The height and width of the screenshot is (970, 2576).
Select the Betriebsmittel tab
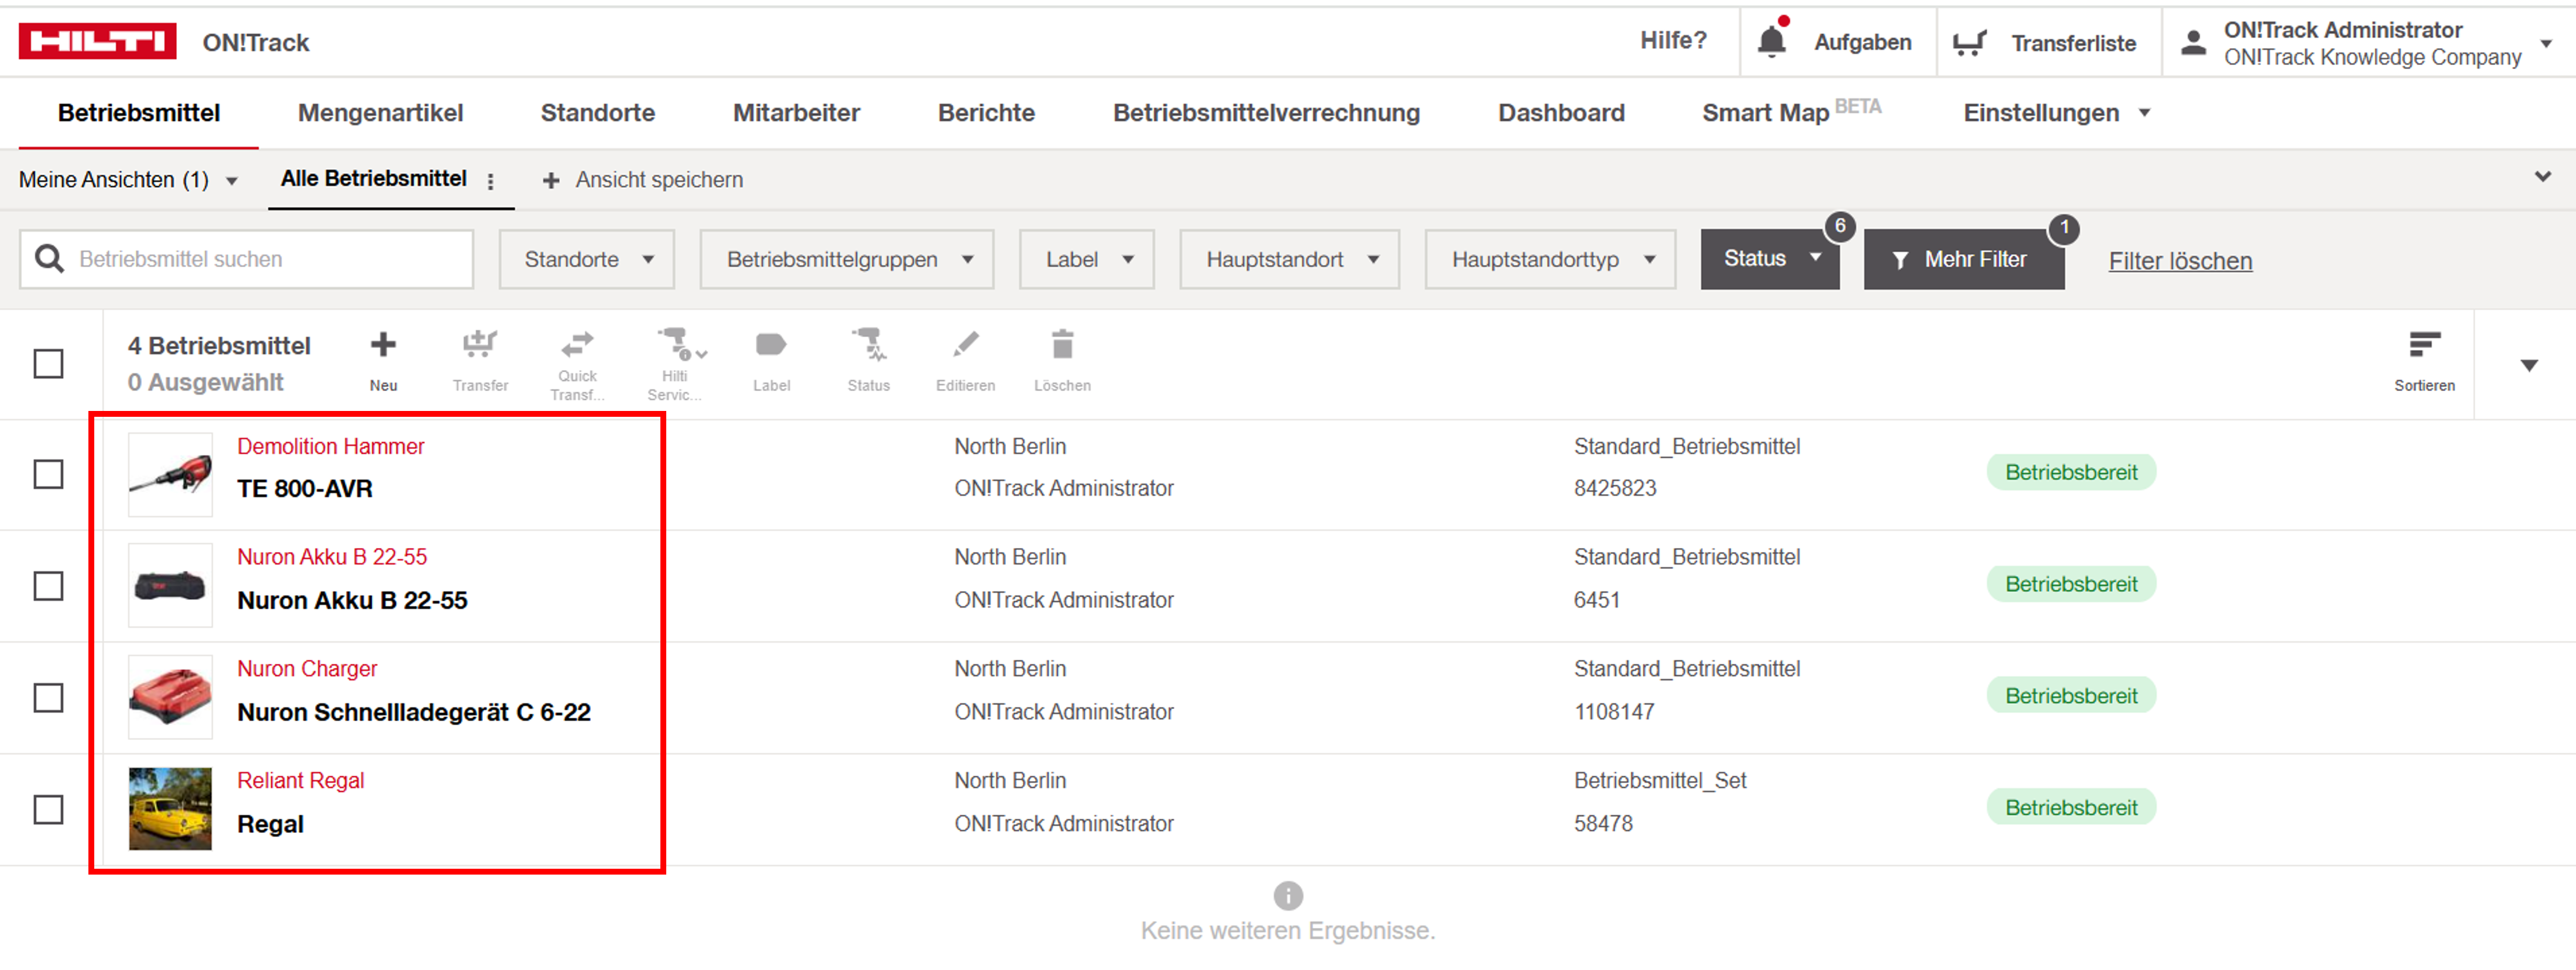pyautogui.click(x=139, y=113)
